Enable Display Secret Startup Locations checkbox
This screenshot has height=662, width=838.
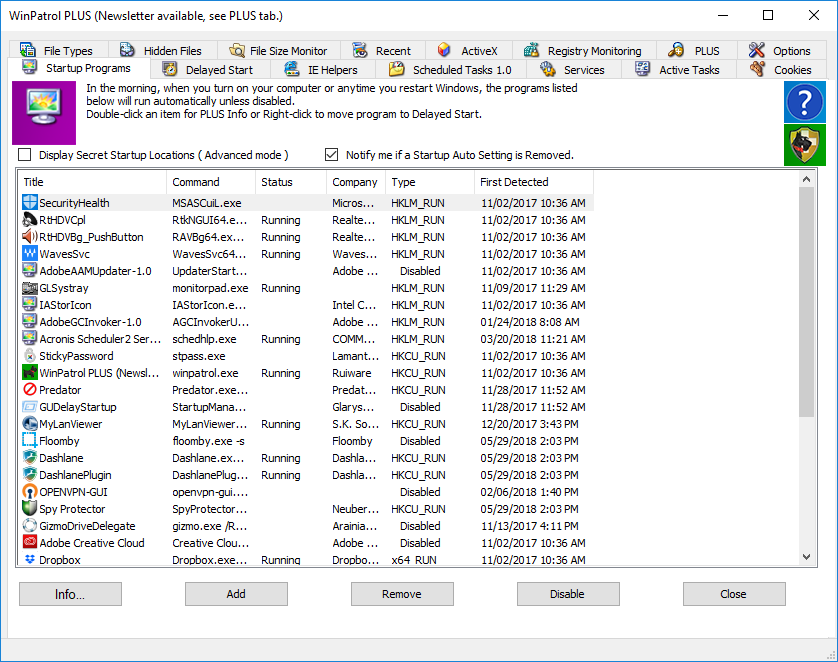(25, 155)
